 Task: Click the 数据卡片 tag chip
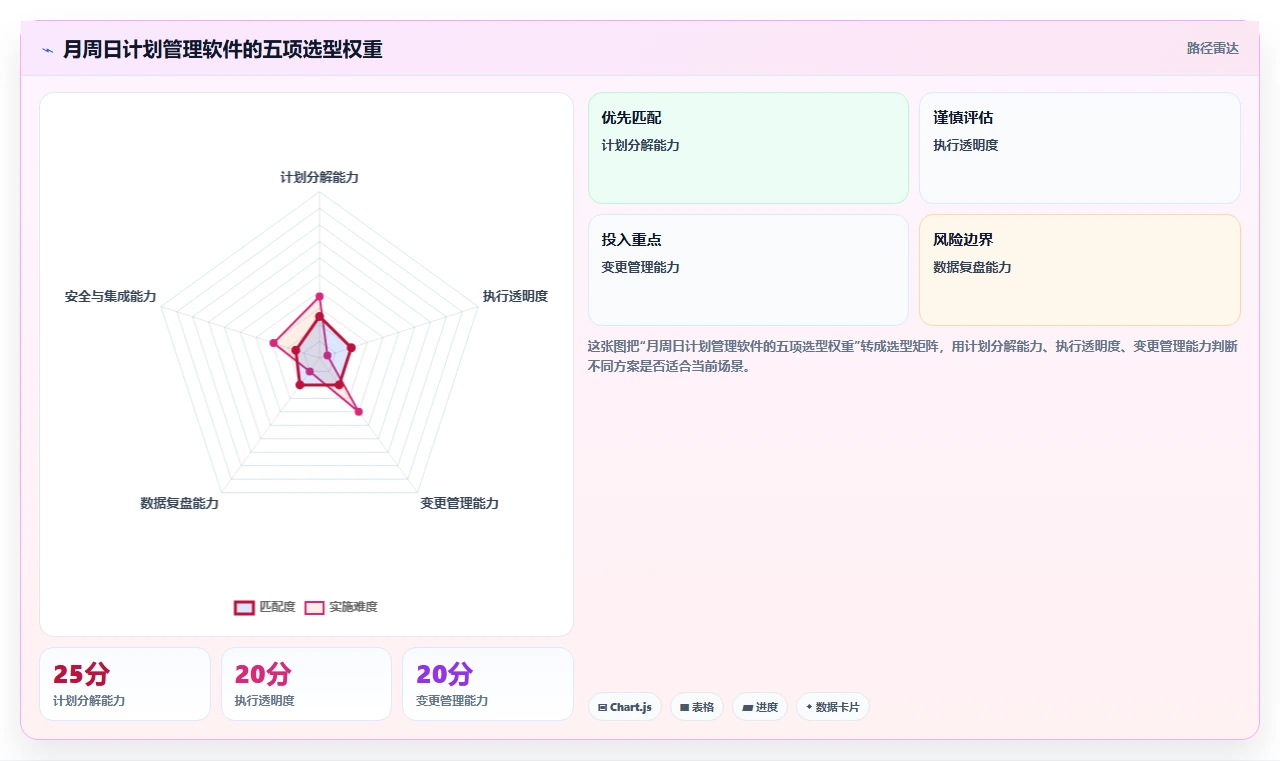(x=833, y=707)
